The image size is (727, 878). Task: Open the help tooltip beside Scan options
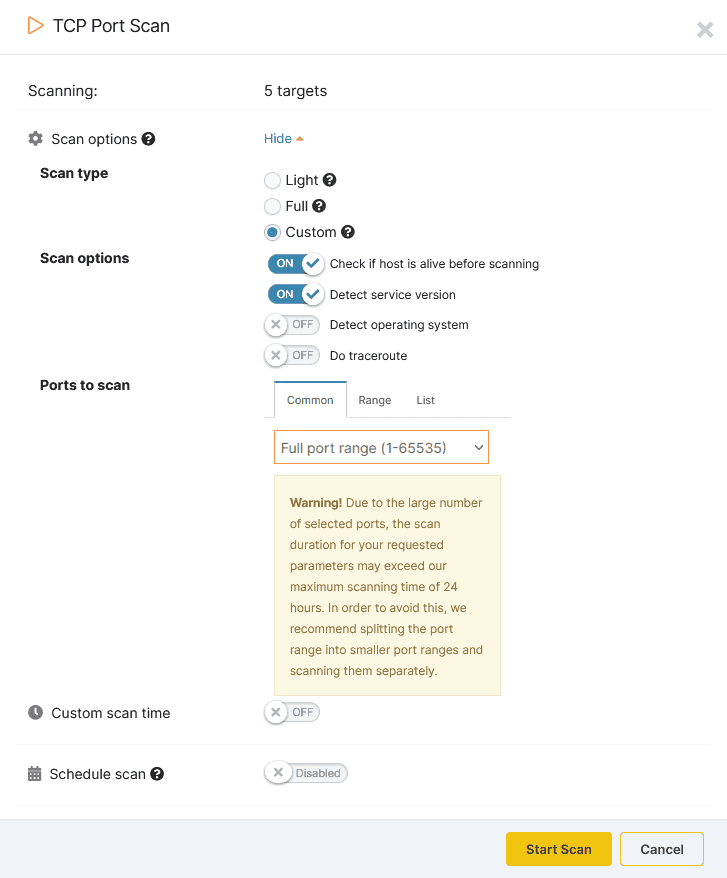[x=148, y=139]
